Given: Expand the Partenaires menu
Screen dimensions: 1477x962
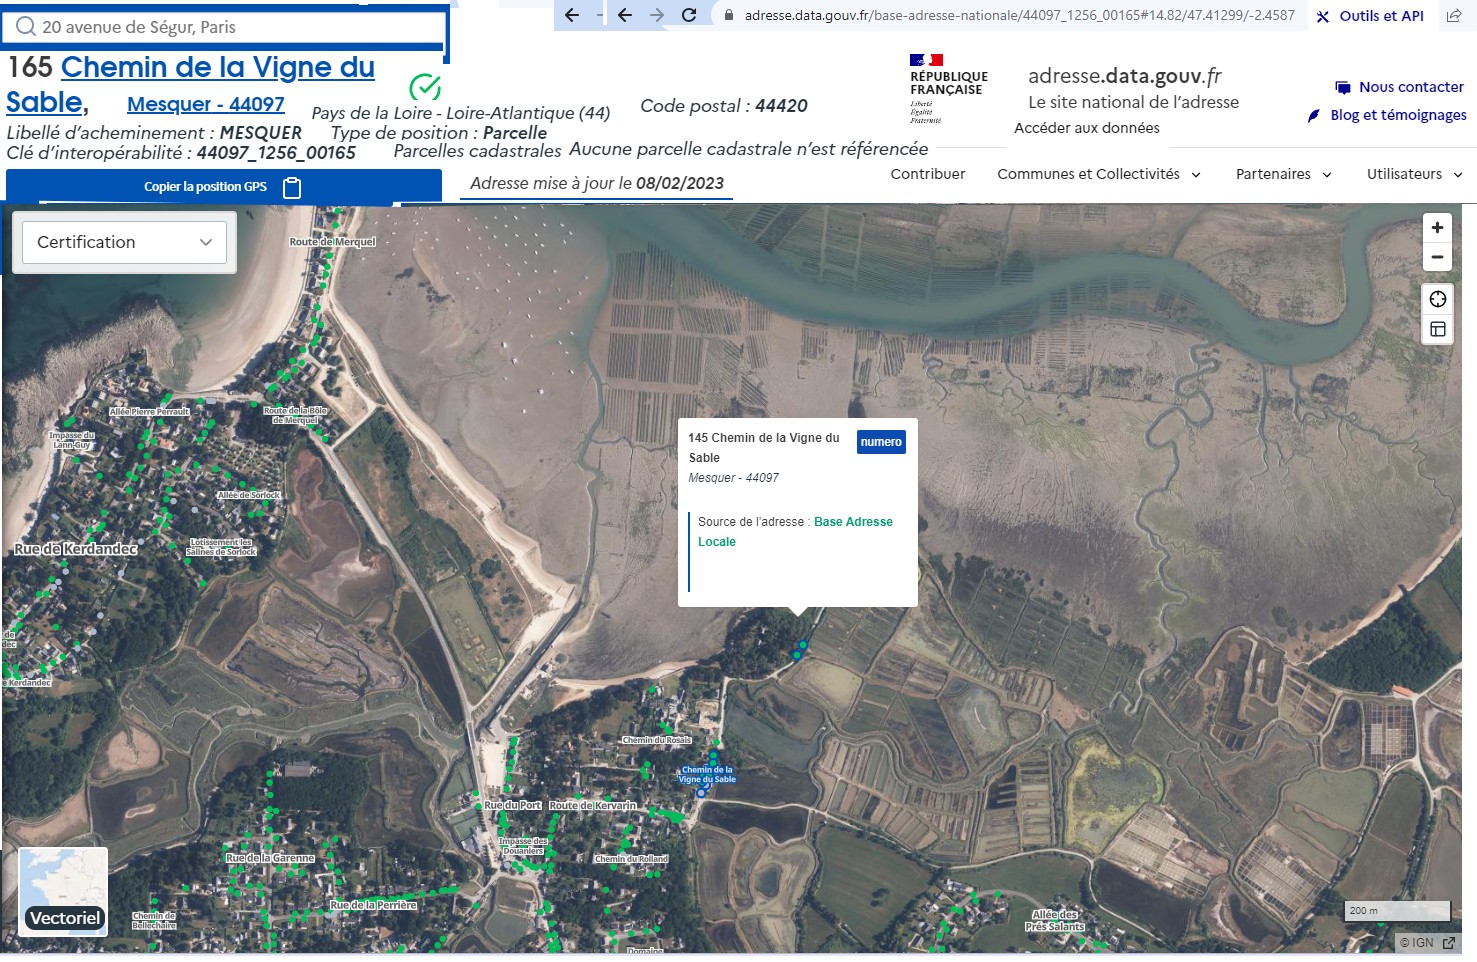Looking at the screenshot, I should point(1284,174).
